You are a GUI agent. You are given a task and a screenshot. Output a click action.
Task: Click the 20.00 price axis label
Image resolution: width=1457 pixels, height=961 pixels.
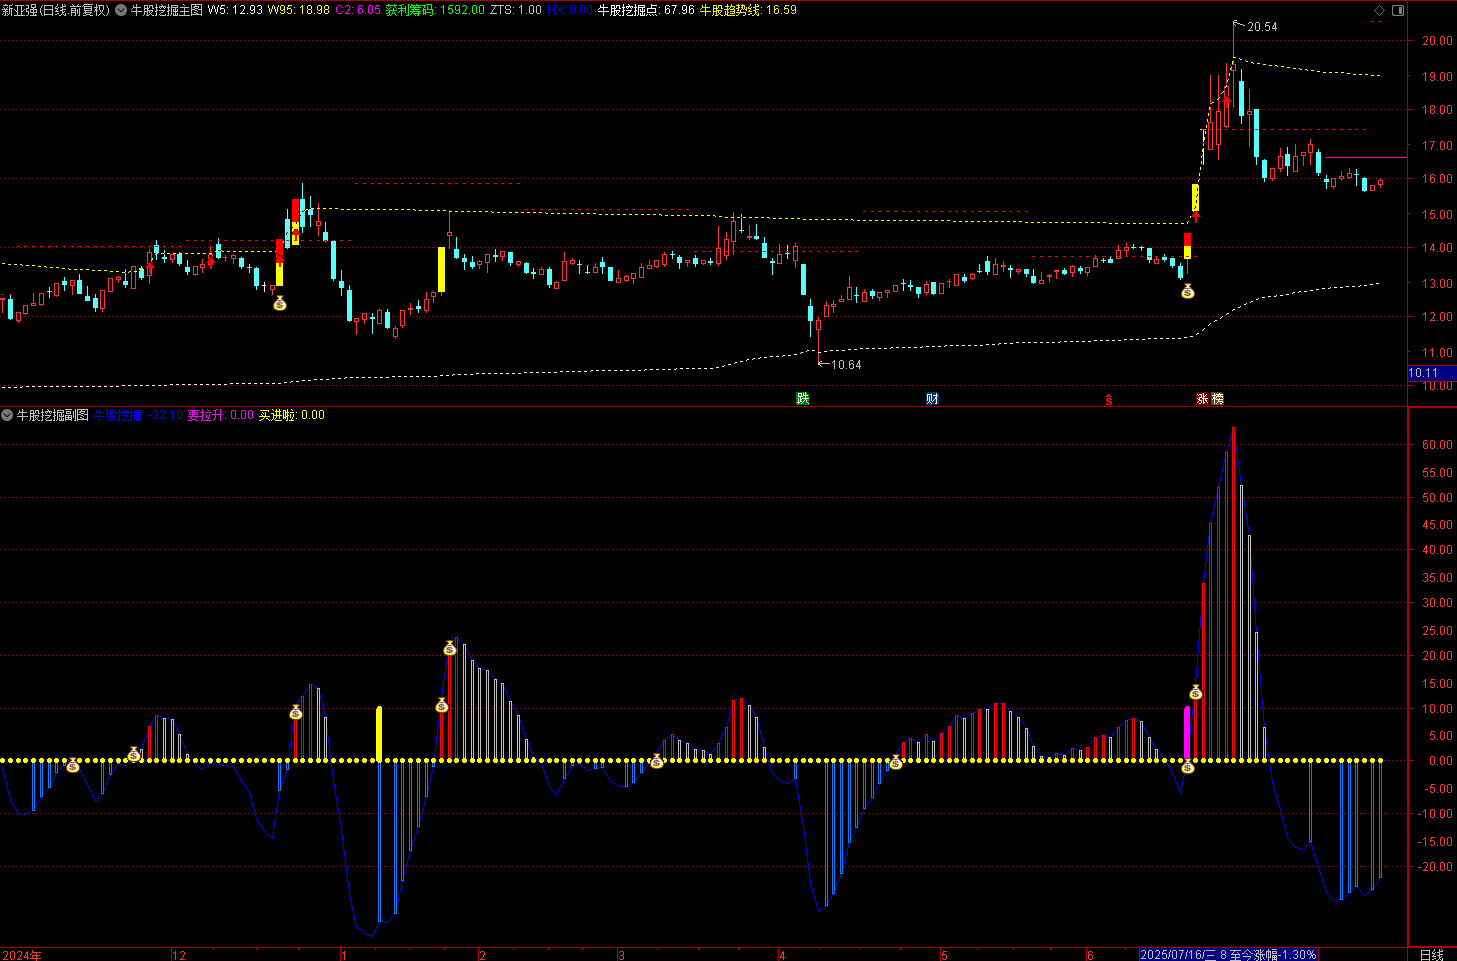point(1438,41)
